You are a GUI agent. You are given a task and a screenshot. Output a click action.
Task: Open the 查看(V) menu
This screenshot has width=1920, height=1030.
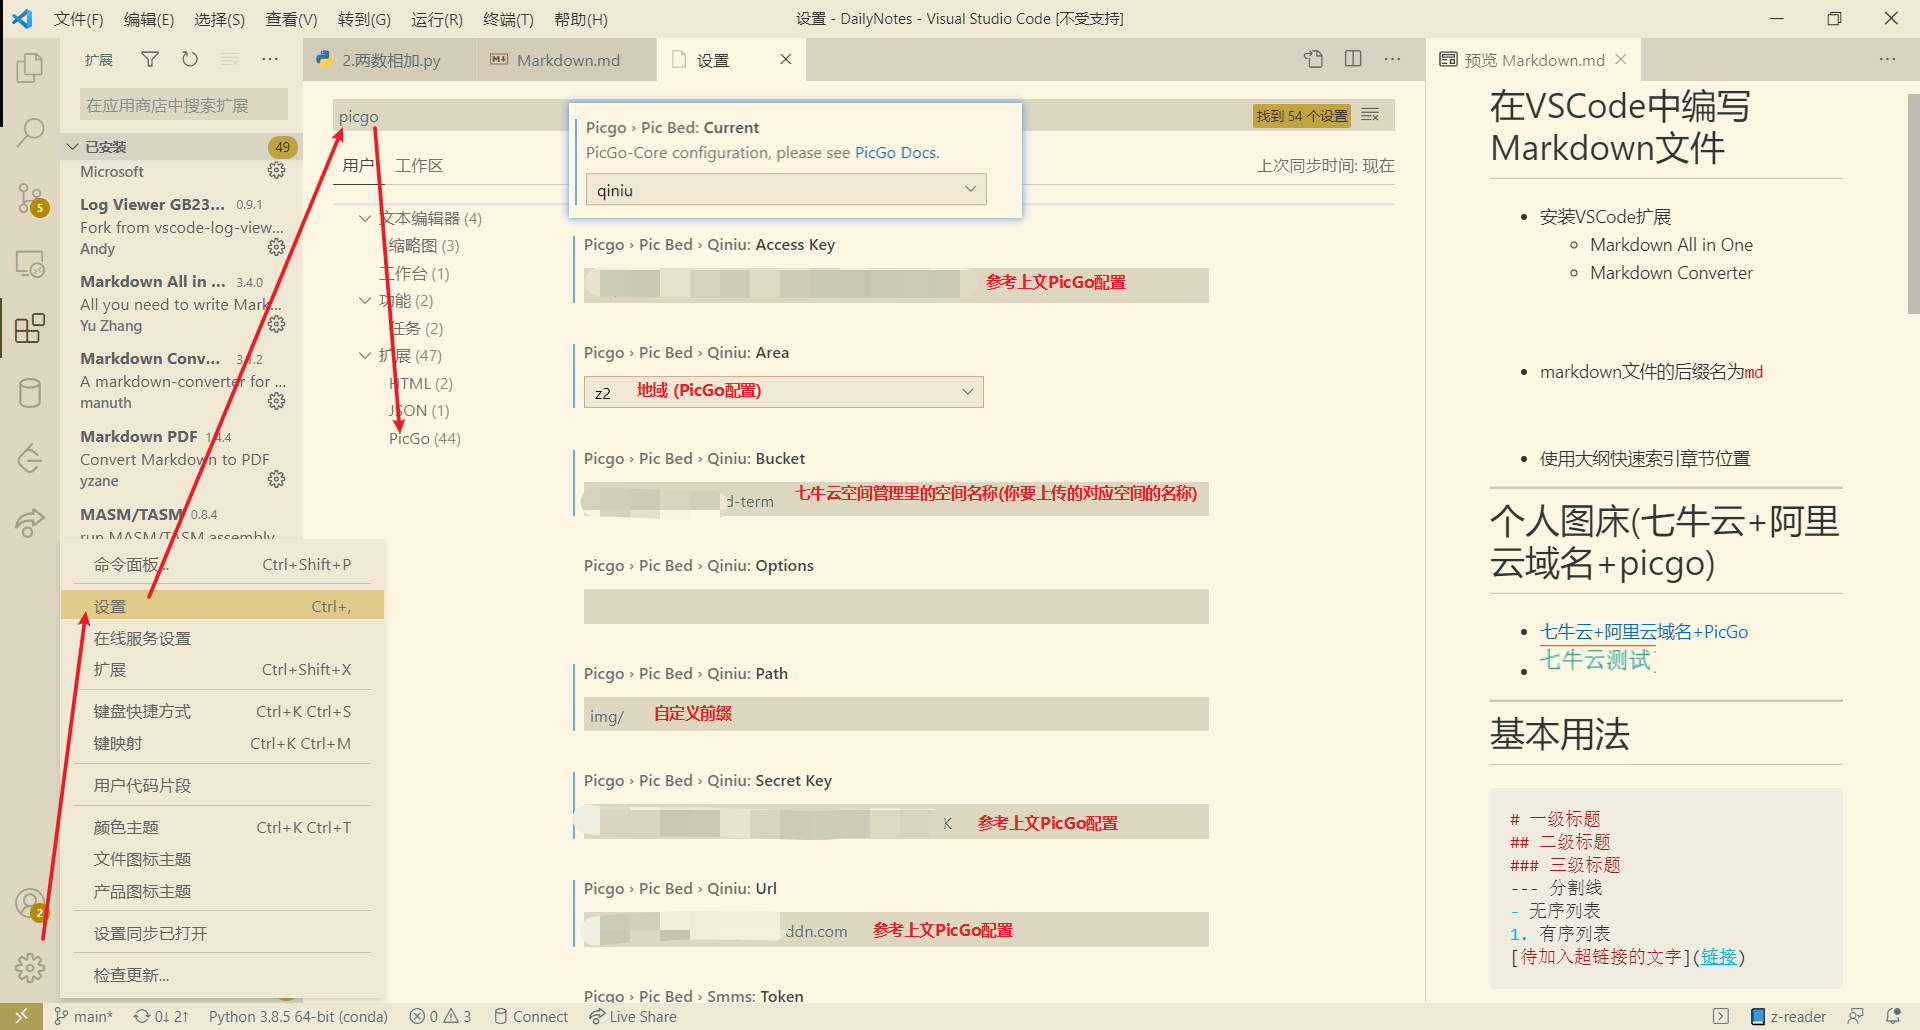[x=291, y=19]
